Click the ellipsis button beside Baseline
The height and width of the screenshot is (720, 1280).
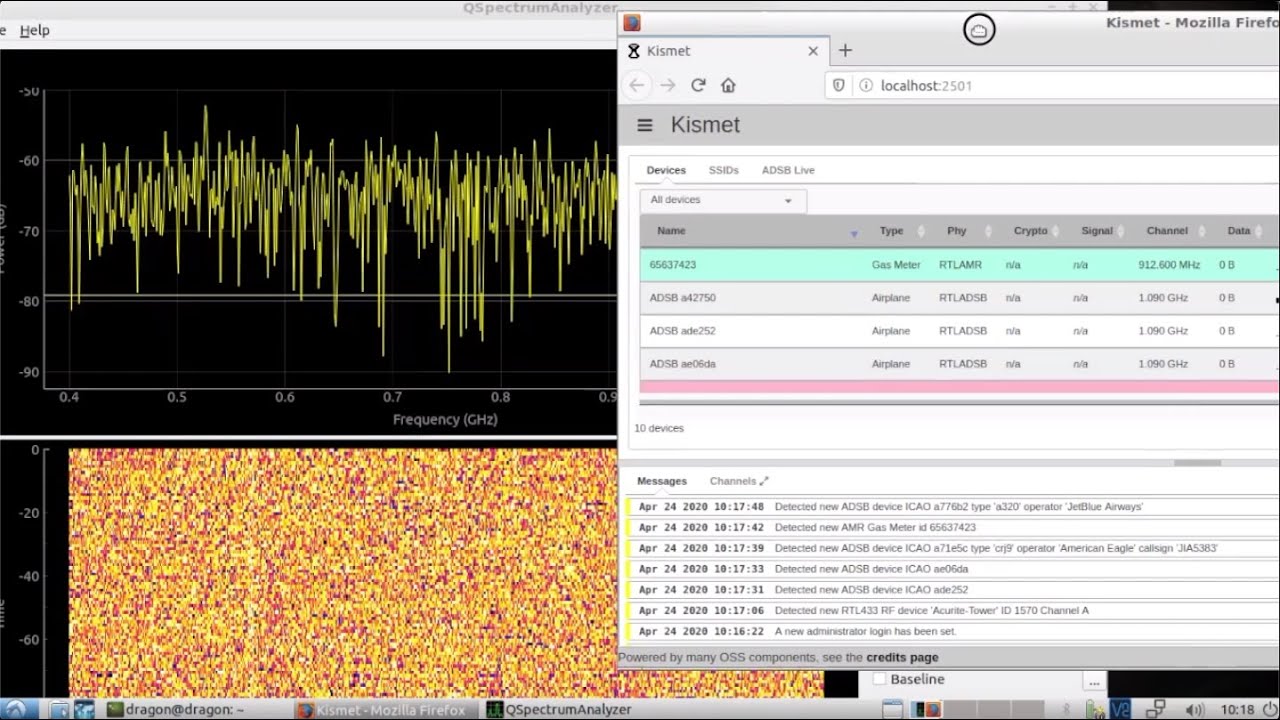click(x=1094, y=681)
